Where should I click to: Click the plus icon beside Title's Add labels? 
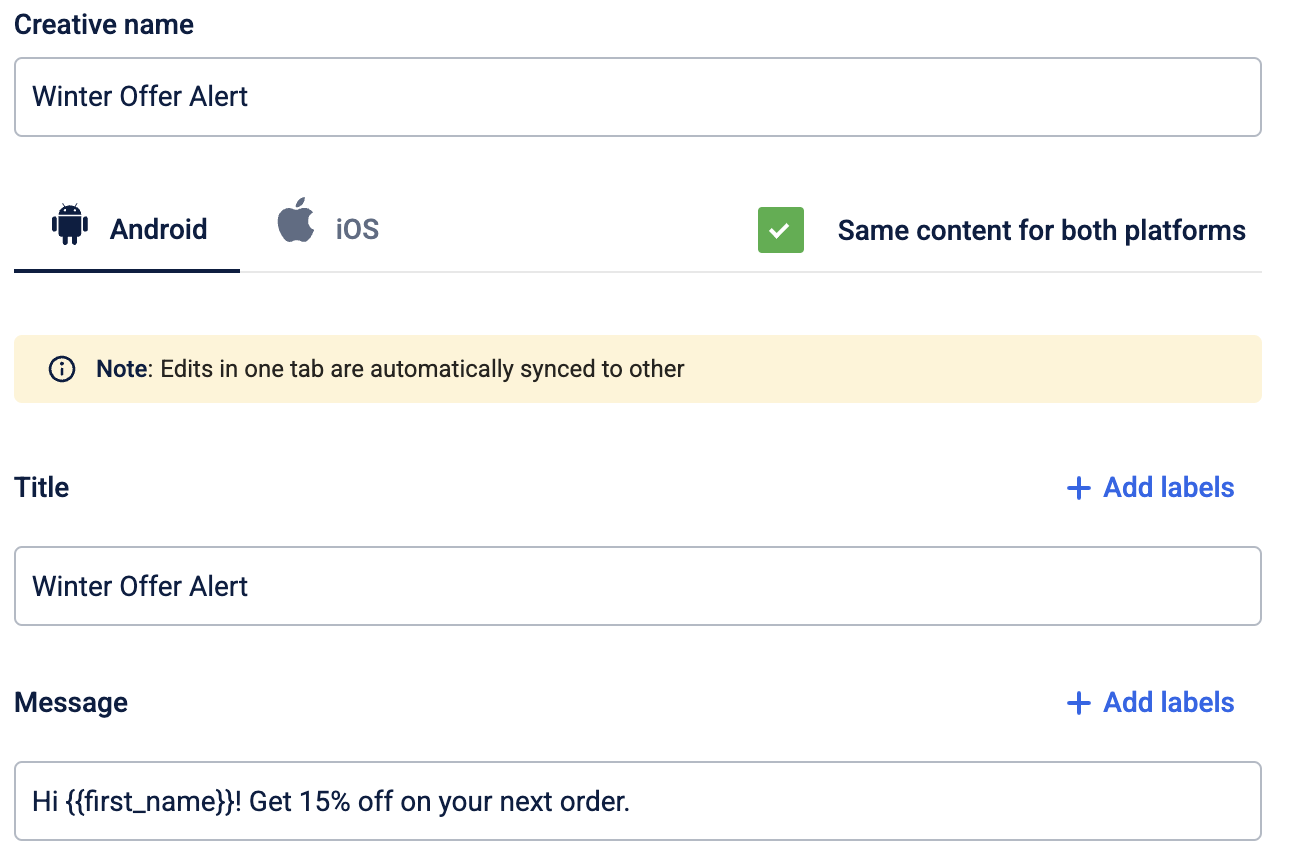tap(1078, 488)
